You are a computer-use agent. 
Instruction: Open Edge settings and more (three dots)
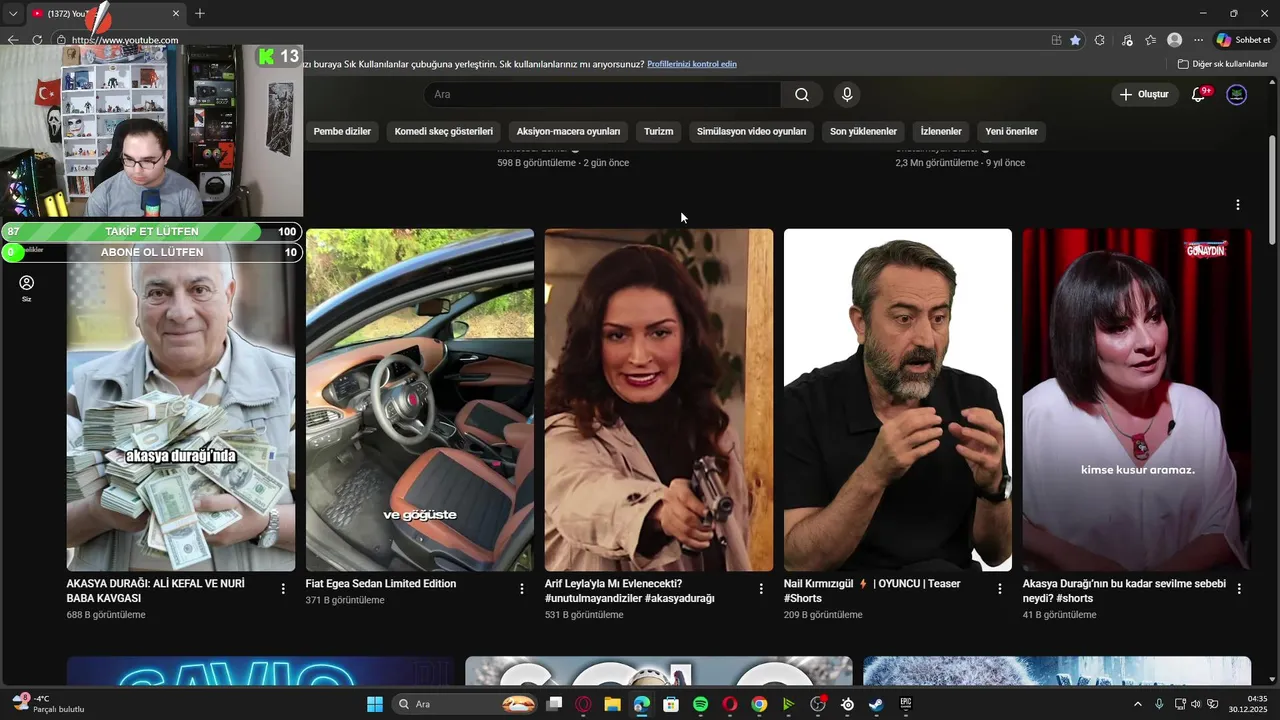(x=1198, y=40)
